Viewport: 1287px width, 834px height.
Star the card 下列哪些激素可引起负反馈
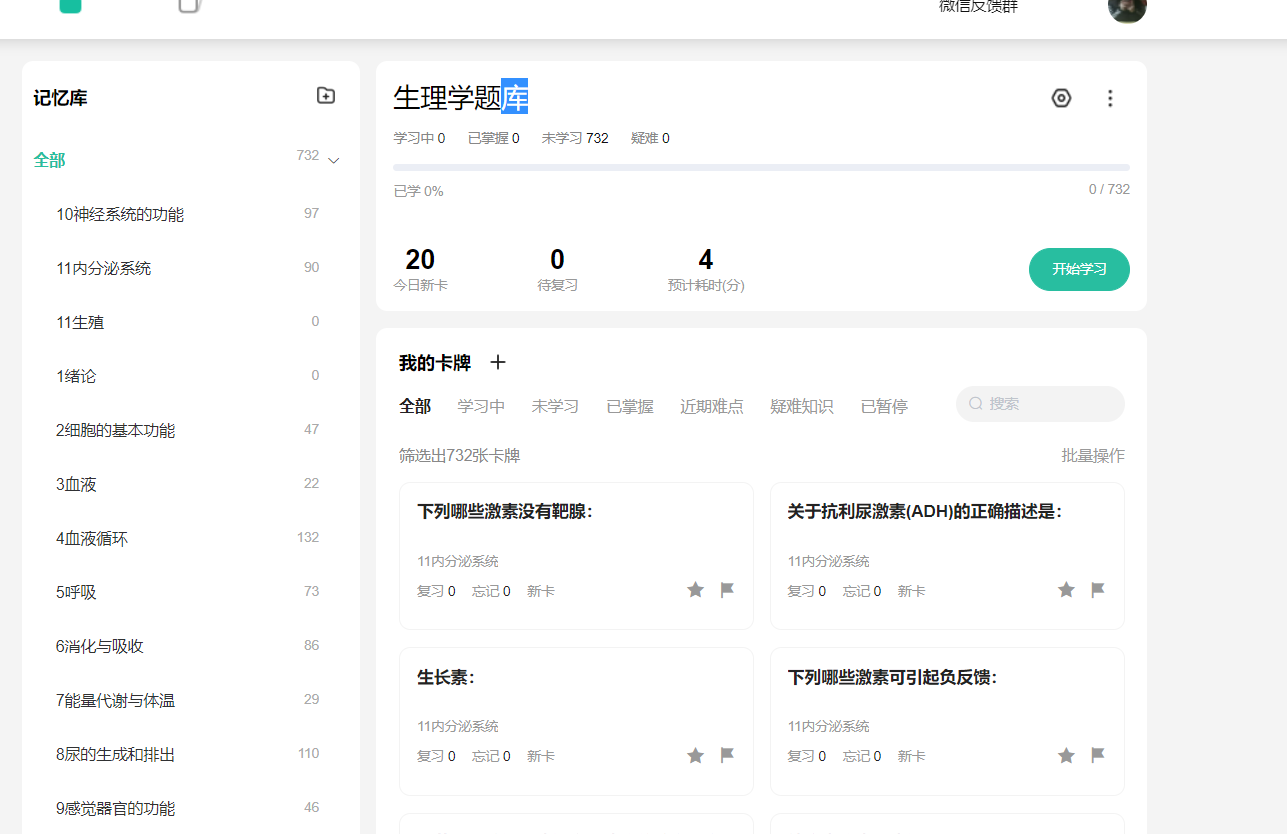click(1066, 755)
